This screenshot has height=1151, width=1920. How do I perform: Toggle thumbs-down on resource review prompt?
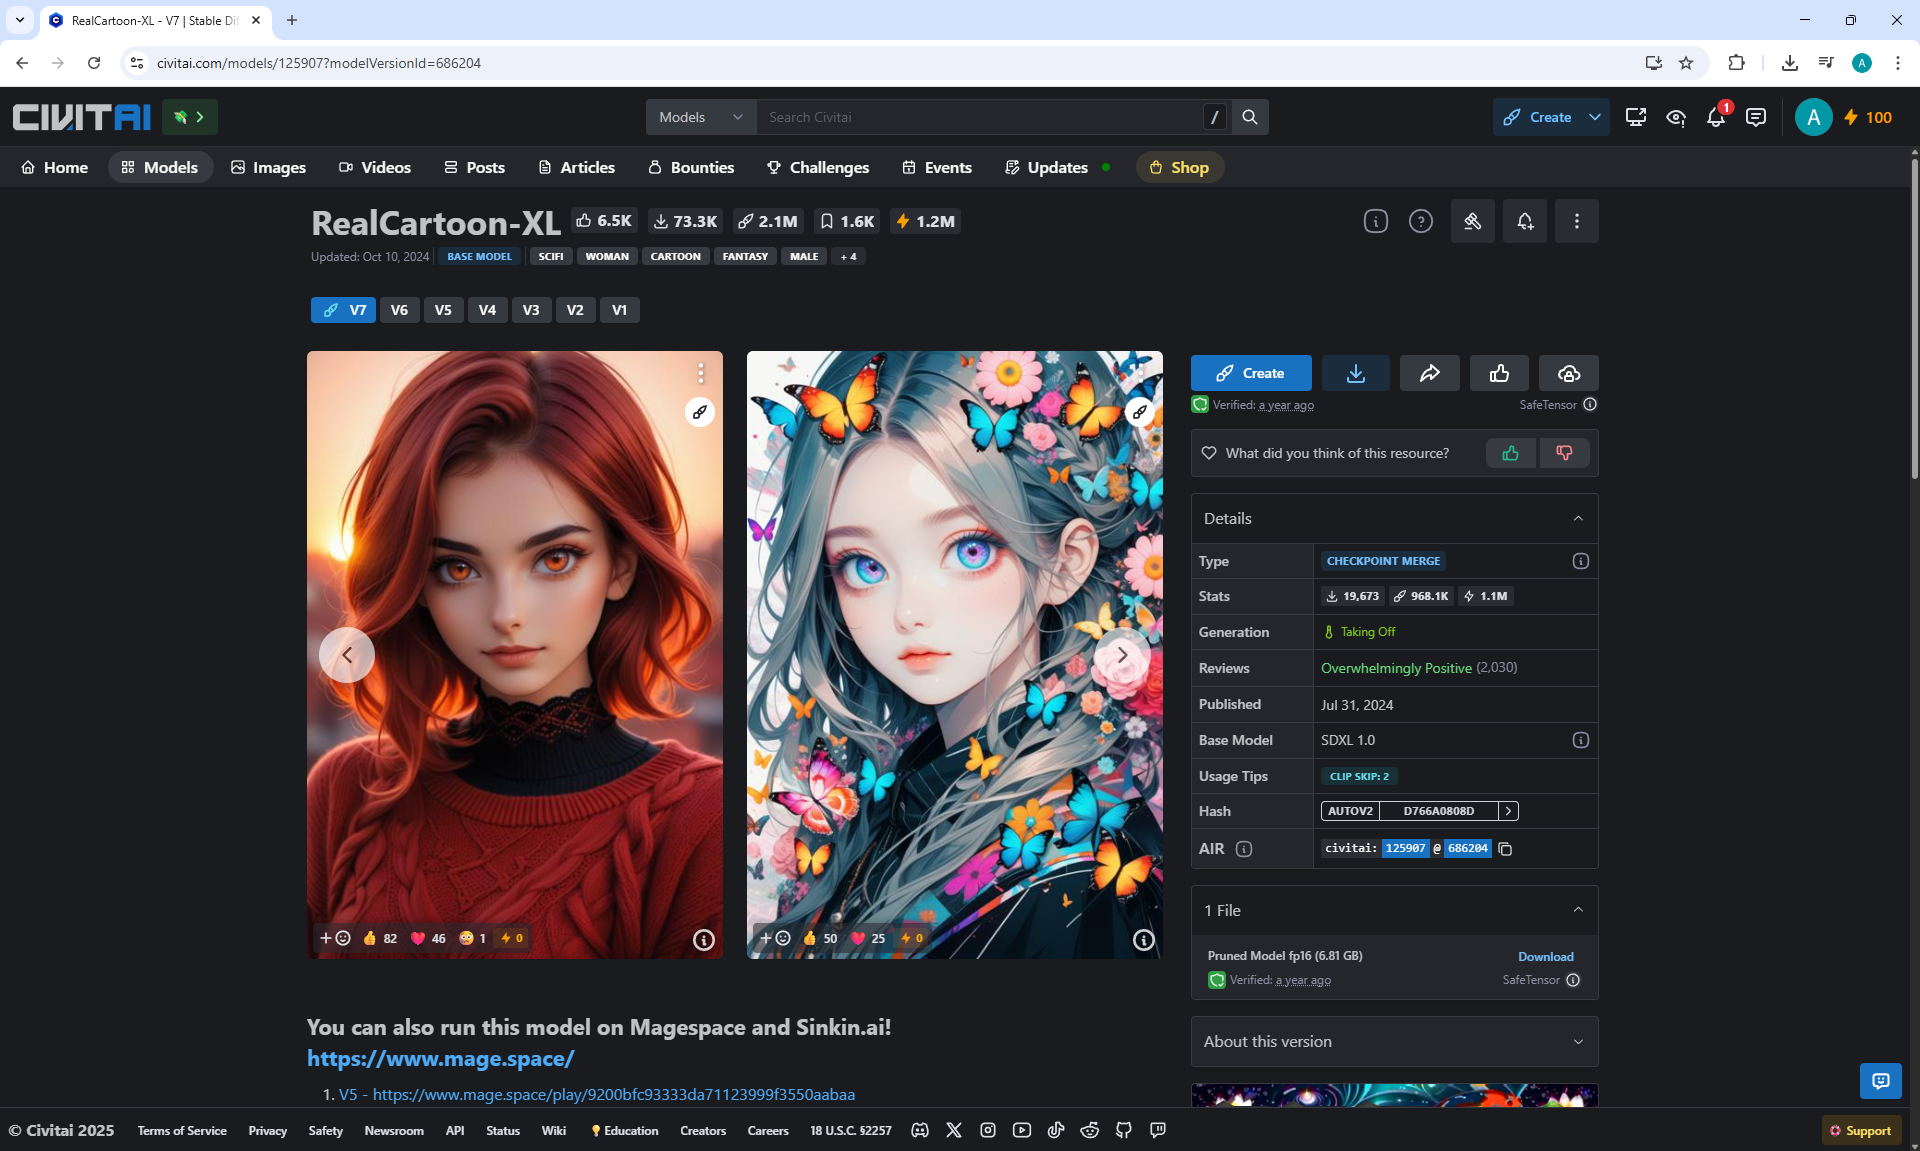pos(1564,453)
